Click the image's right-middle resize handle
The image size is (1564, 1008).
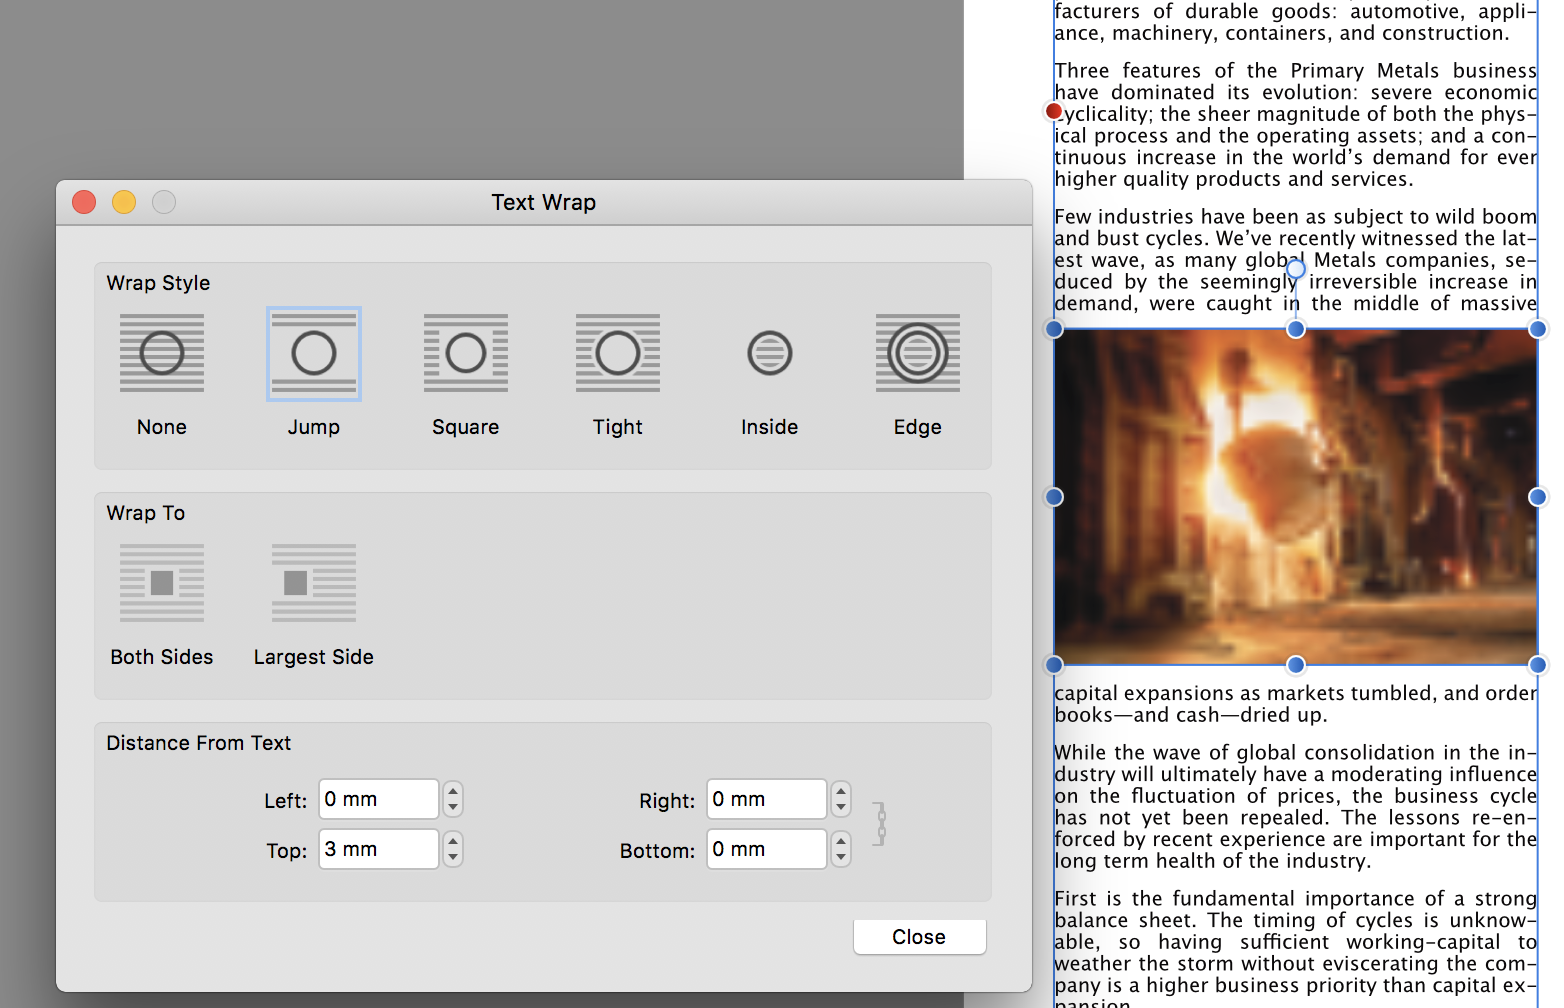tap(1538, 497)
